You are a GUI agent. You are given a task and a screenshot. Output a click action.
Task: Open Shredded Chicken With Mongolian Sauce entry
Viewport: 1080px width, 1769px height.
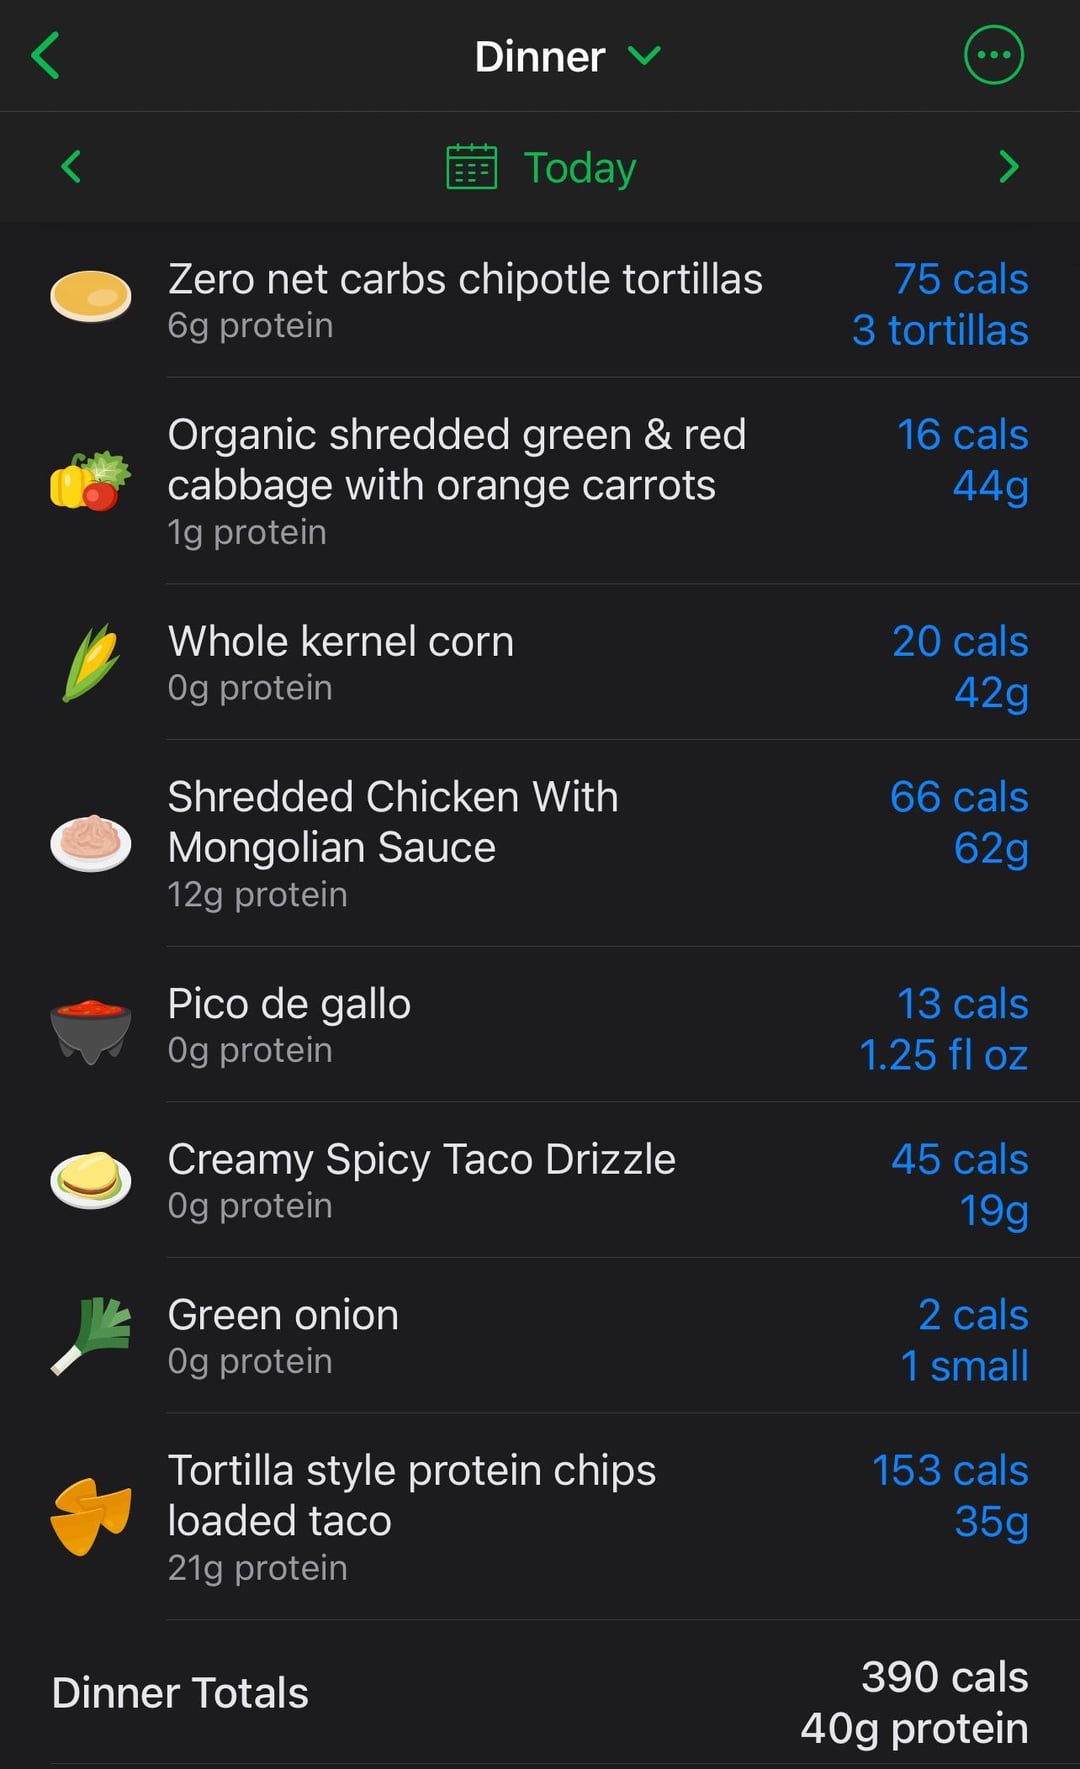click(393, 822)
